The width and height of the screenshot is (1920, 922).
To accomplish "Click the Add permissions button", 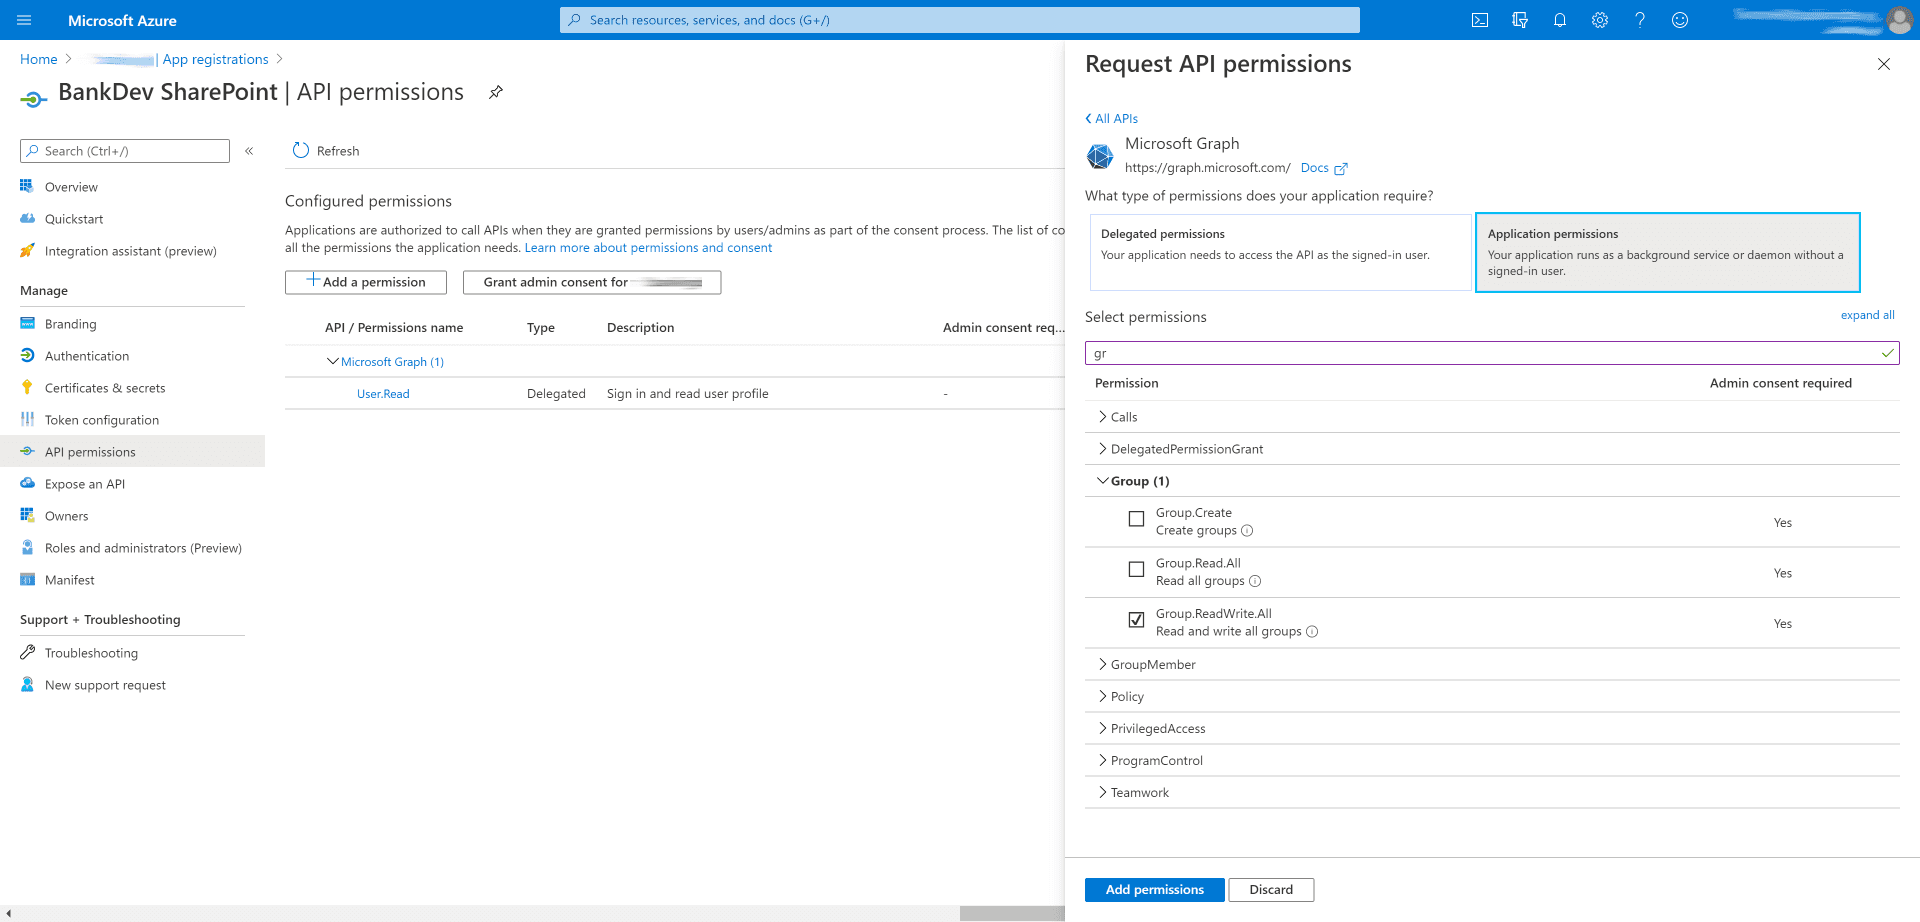I will pos(1154,890).
